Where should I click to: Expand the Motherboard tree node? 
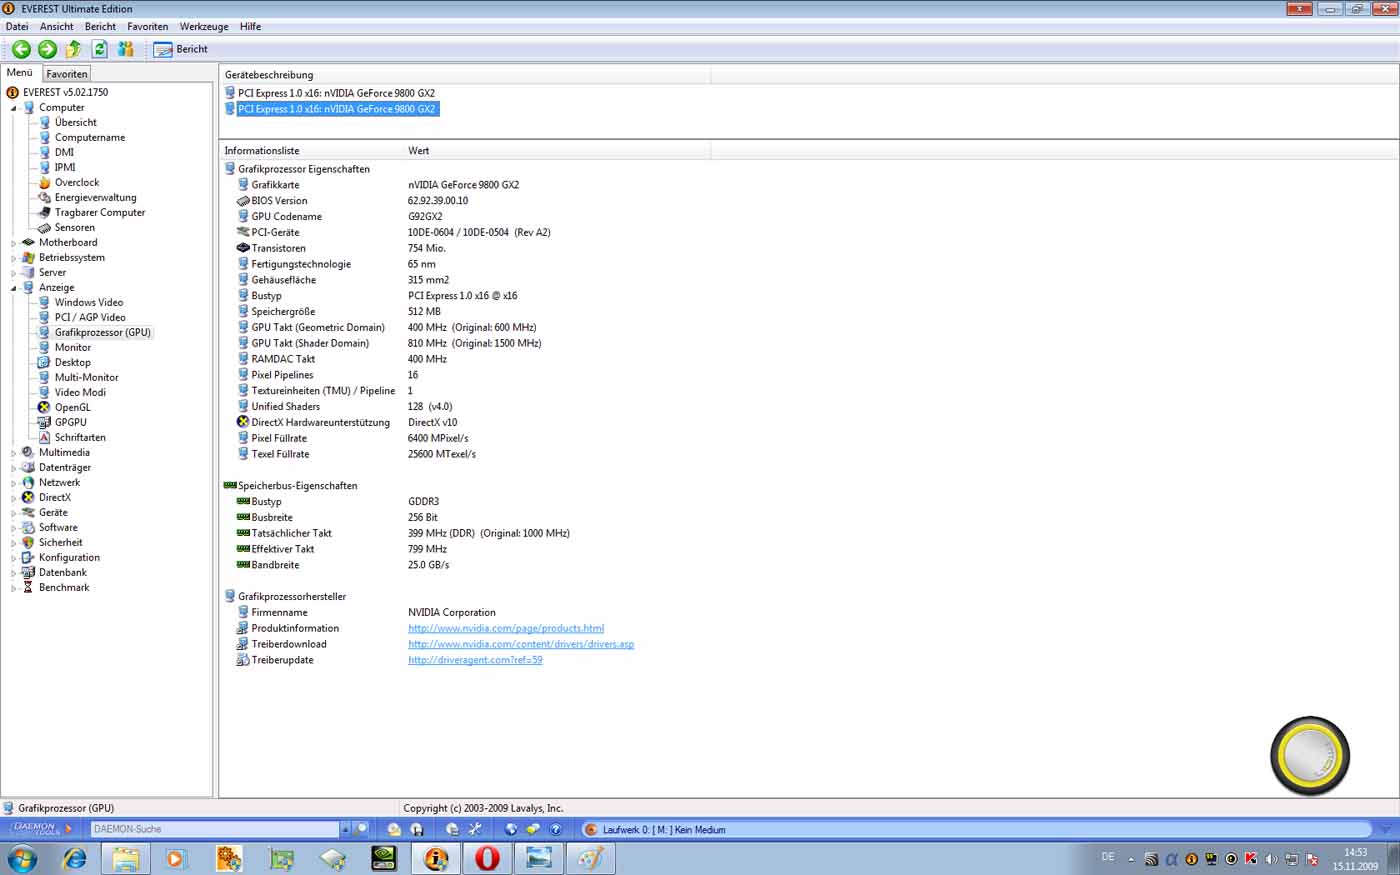(14, 243)
